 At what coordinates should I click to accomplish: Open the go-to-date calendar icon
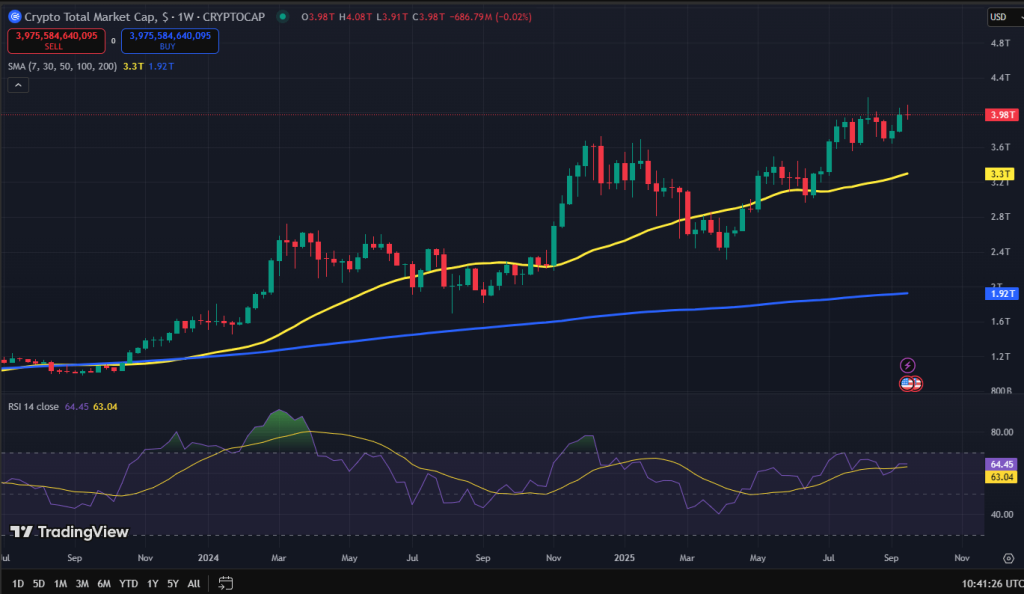click(225, 583)
